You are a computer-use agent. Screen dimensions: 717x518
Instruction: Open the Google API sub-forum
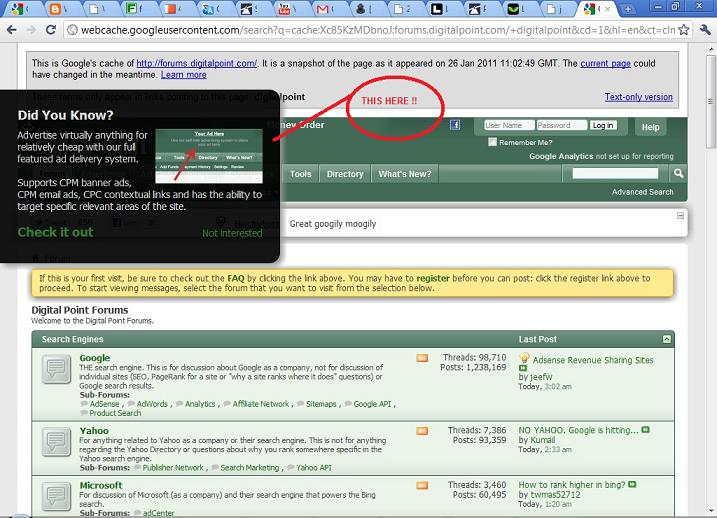pos(372,404)
